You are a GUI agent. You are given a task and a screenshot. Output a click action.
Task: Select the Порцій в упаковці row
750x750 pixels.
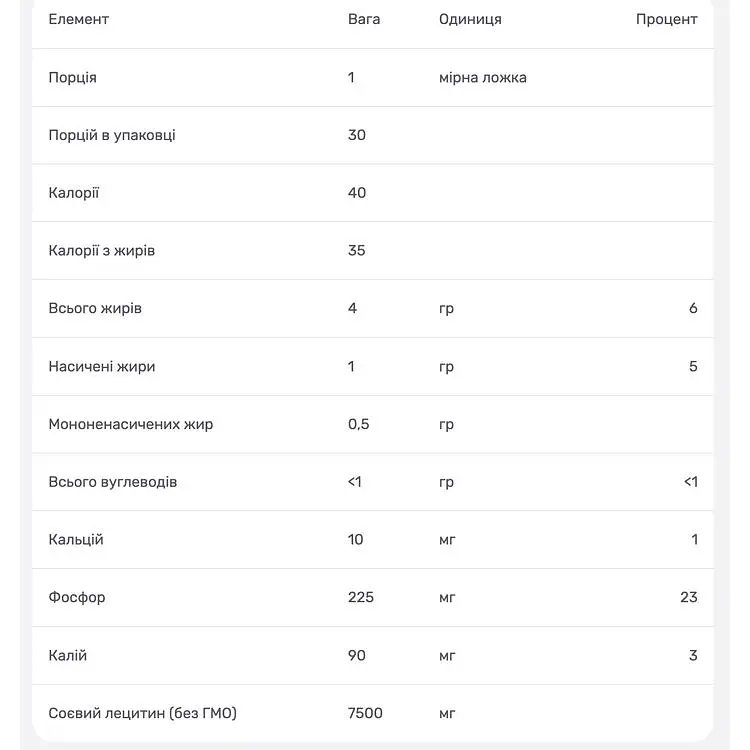click(372, 135)
